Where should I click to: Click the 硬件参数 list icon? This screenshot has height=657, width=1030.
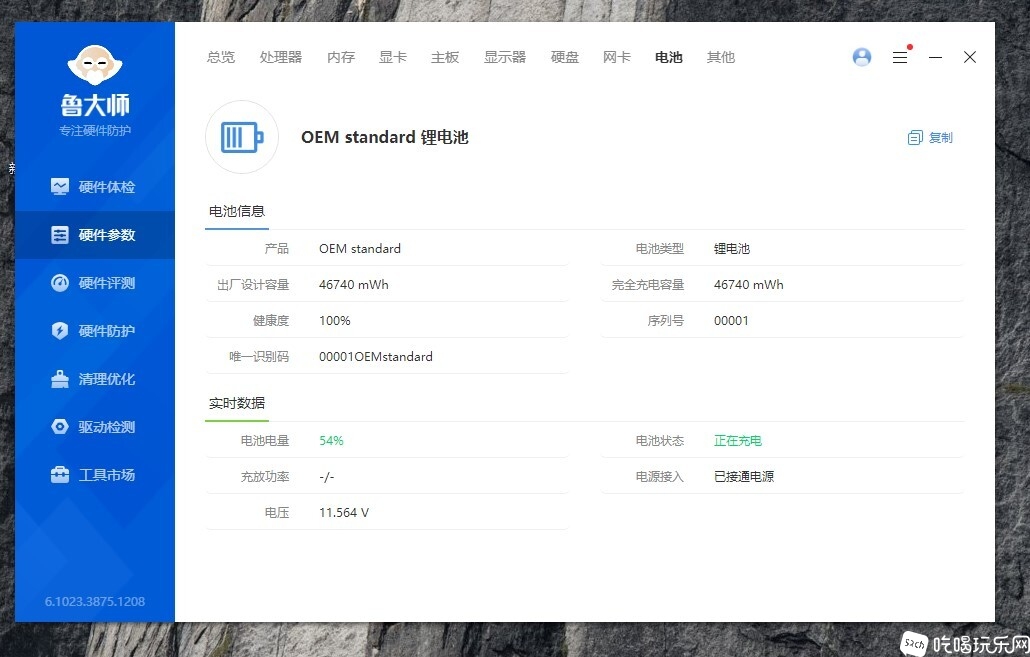[60, 235]
